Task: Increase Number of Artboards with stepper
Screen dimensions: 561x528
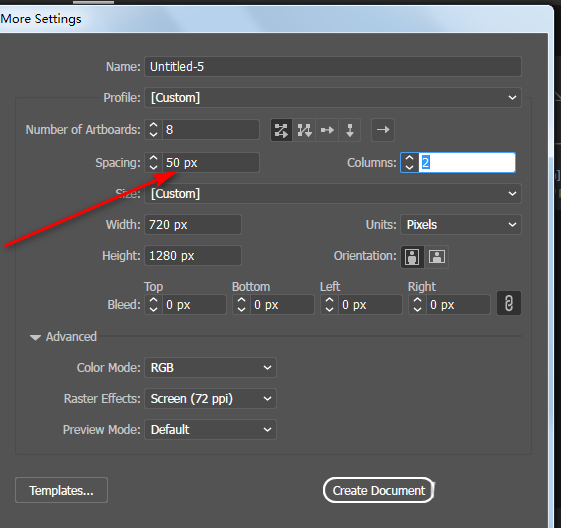Action: (153, 125)
